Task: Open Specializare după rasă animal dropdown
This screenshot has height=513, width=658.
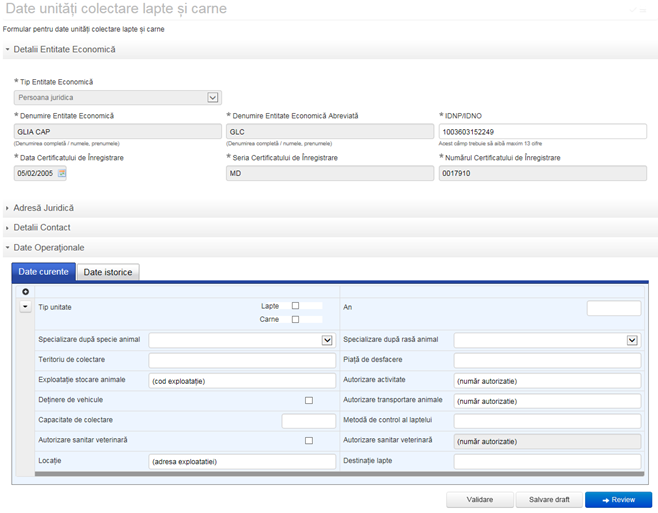Action: [632, 340]
